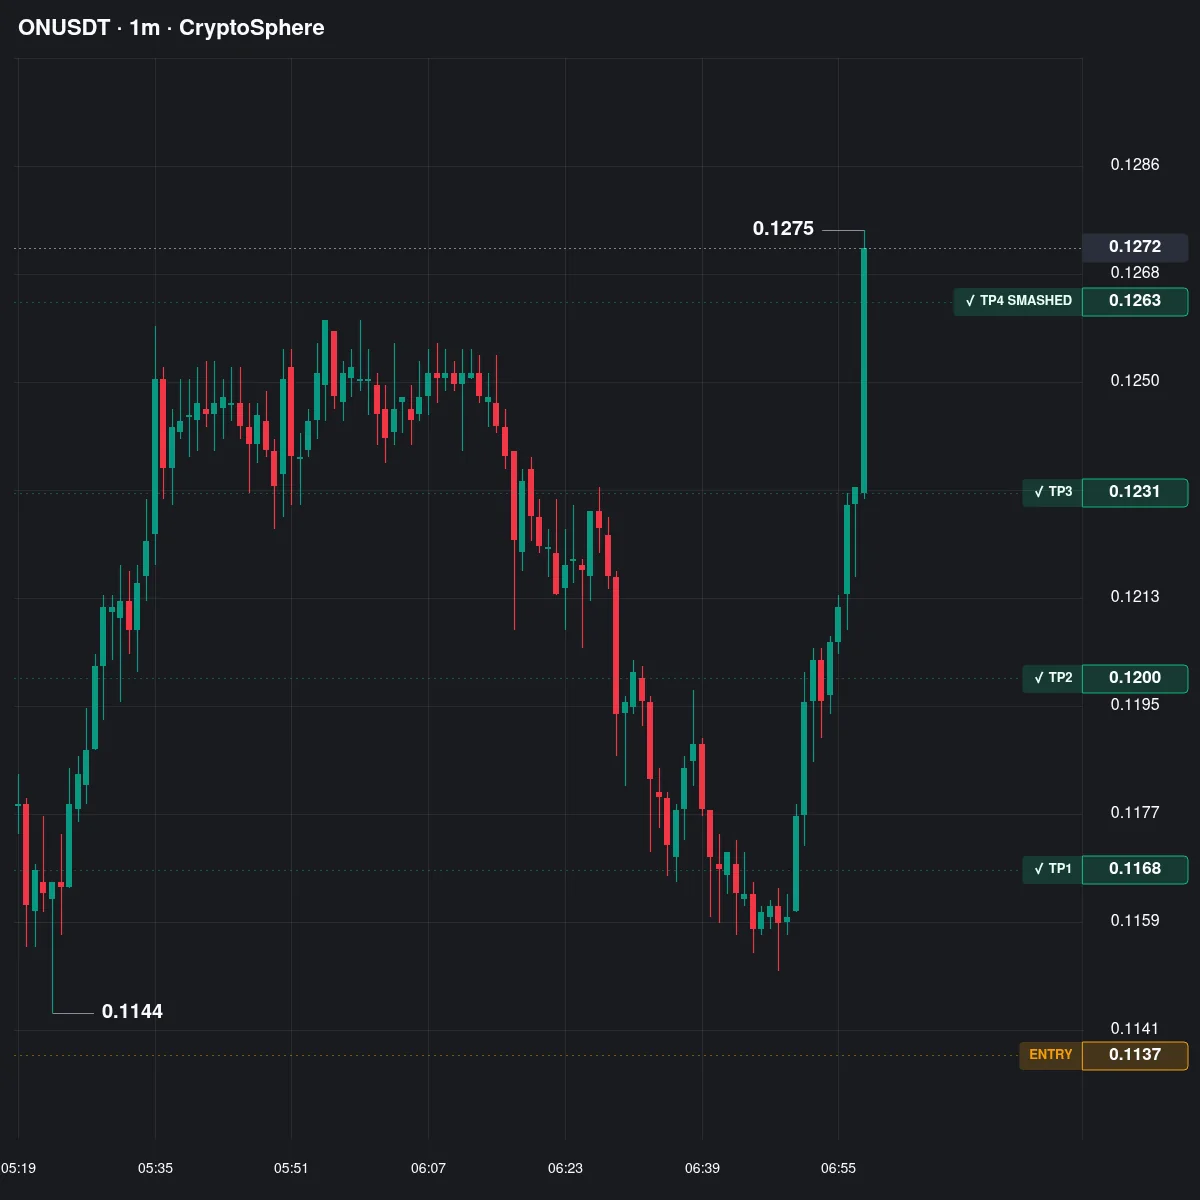
Task: Click the 05:35 time axis label
Action: click(155, 1168)
